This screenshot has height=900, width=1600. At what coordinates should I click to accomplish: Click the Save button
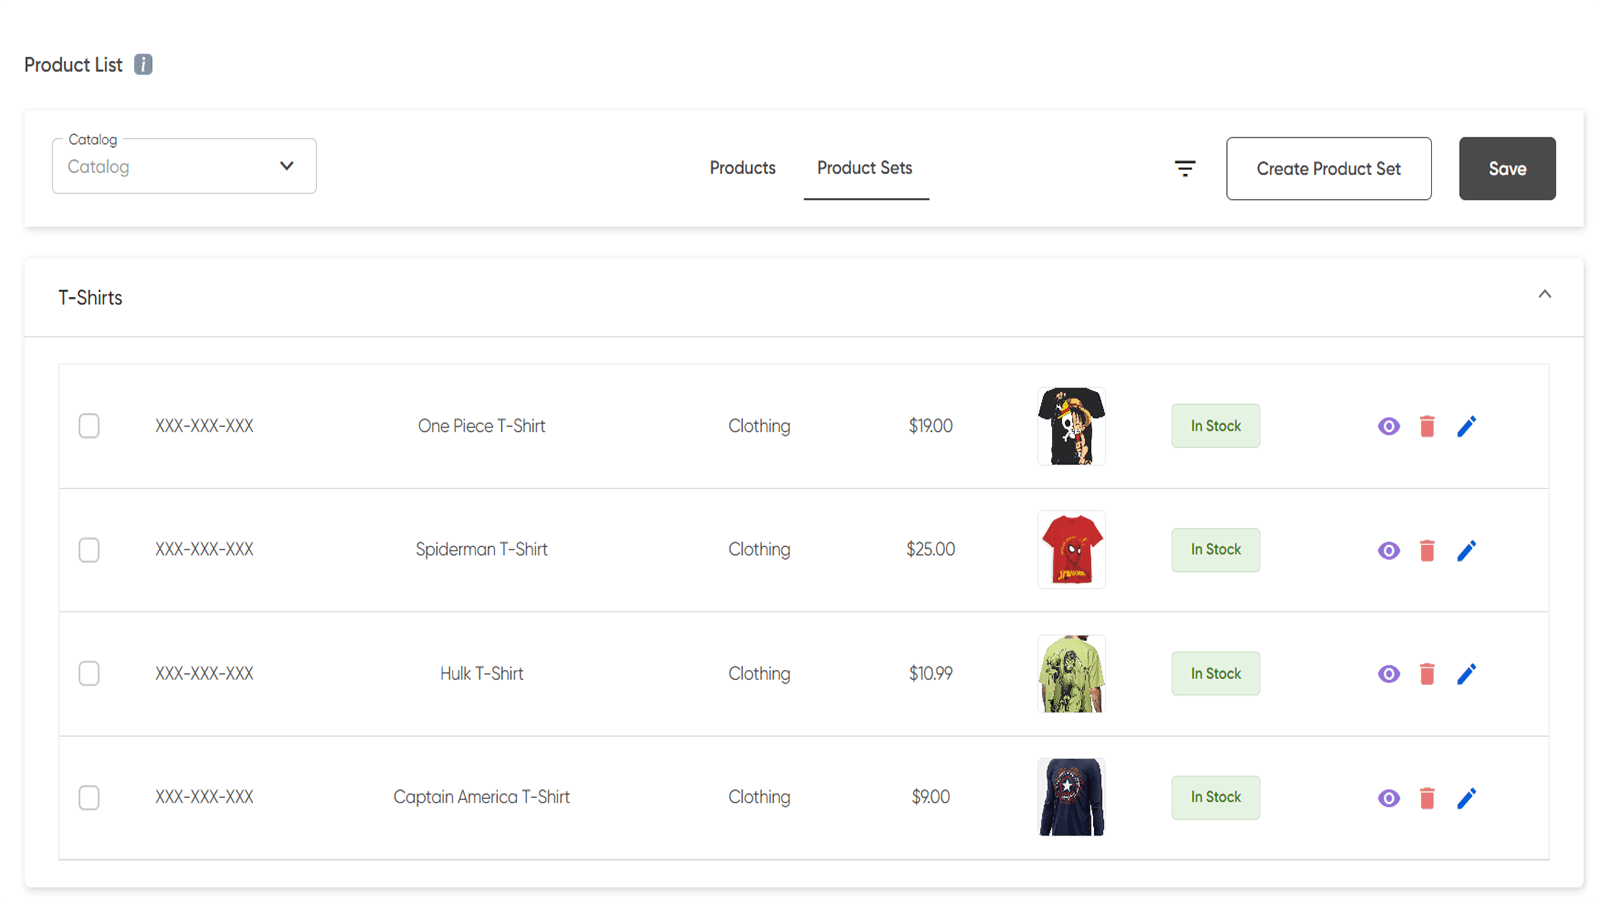point(1506,169)
